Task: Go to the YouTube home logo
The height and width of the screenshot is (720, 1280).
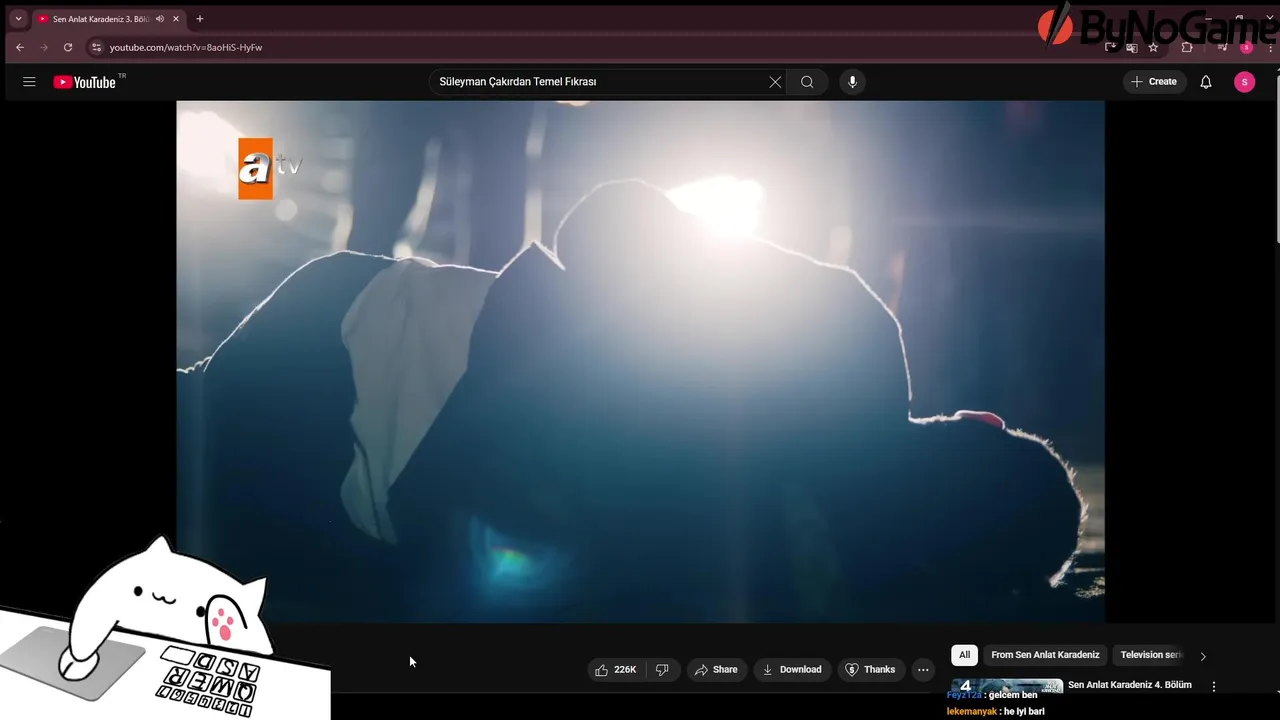Action: 85,82
